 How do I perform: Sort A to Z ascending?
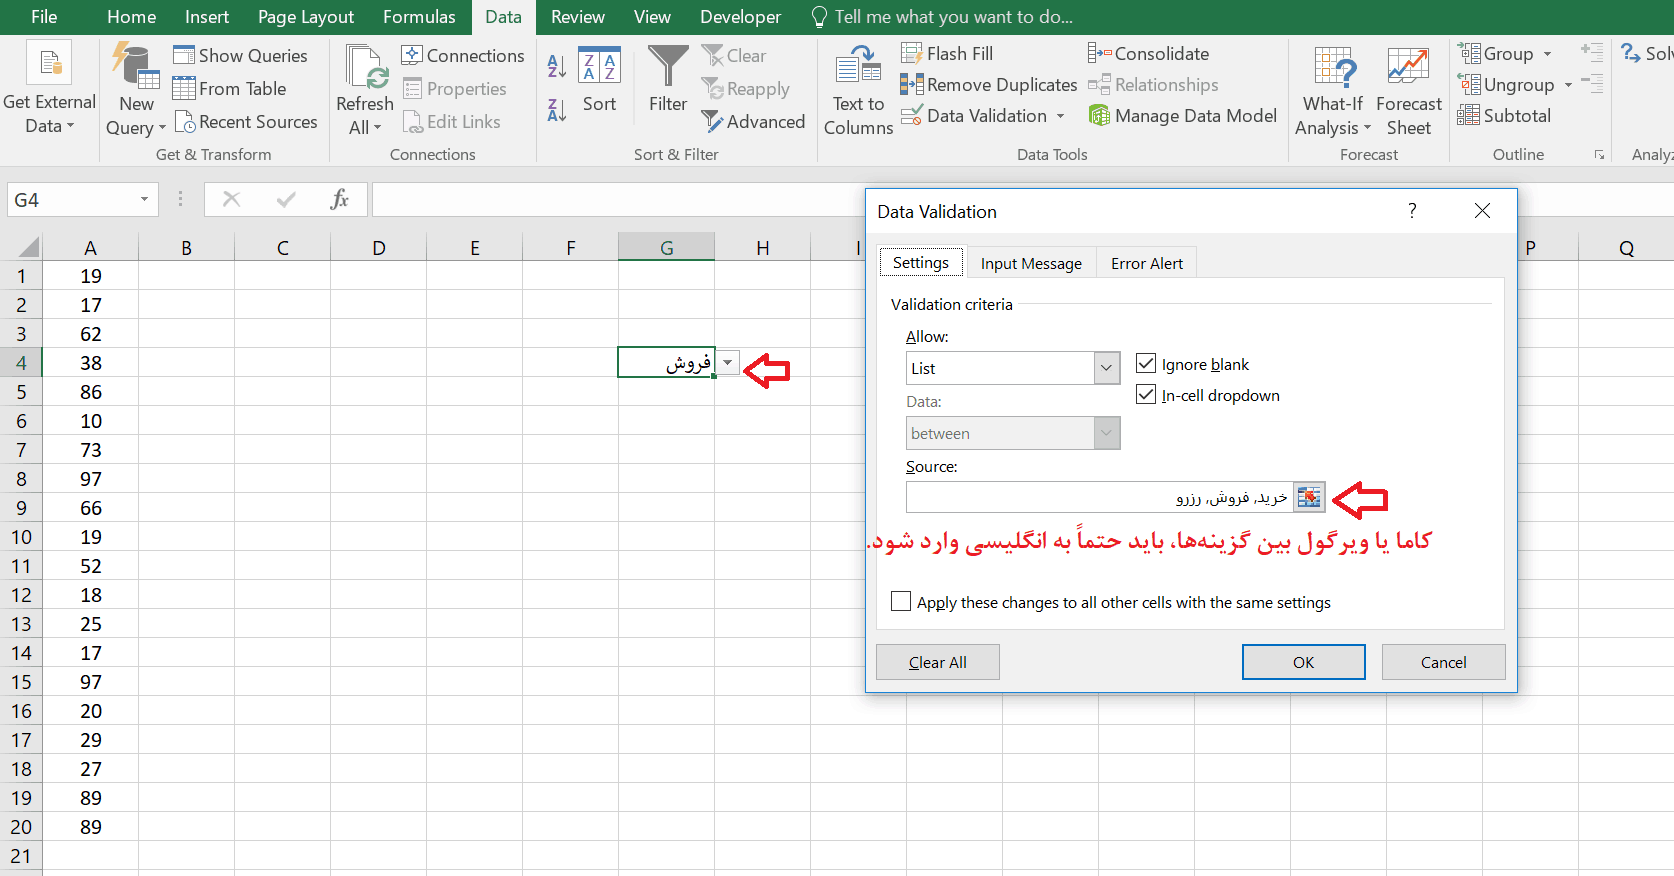coord(557,67)
